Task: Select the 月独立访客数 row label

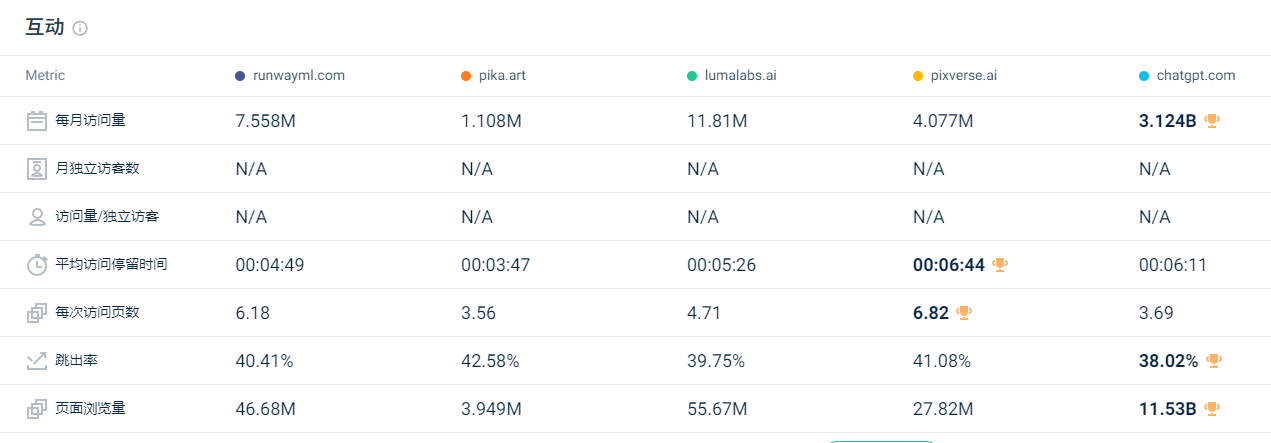Action: coord(97,168)
